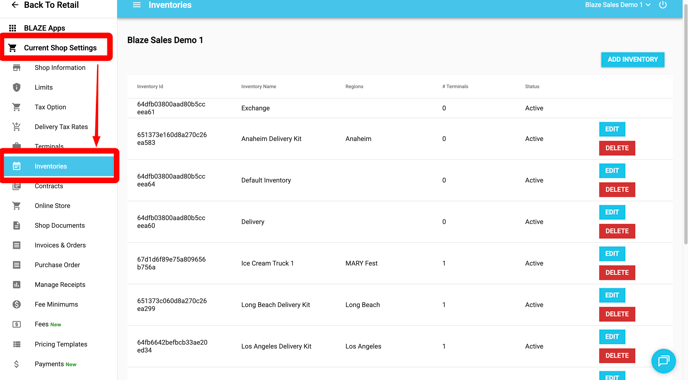The width and height of the screenshot is (688, 380).
Task: Click the Shop Information store icon
Action: point(17,68)
